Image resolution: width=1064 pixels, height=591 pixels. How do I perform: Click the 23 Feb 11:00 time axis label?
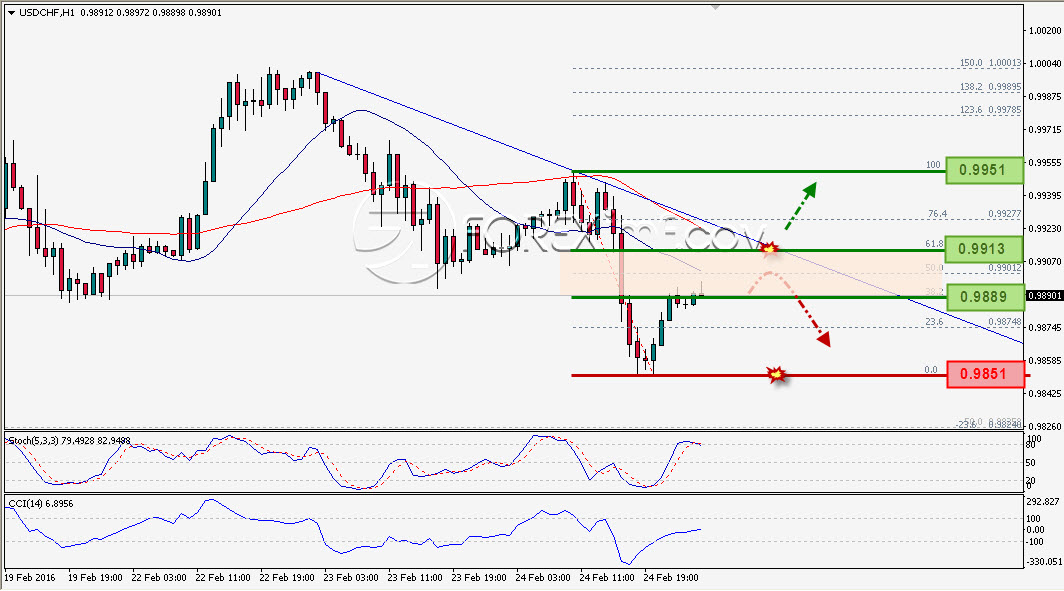pyautogui.click(x=415, y=577)
